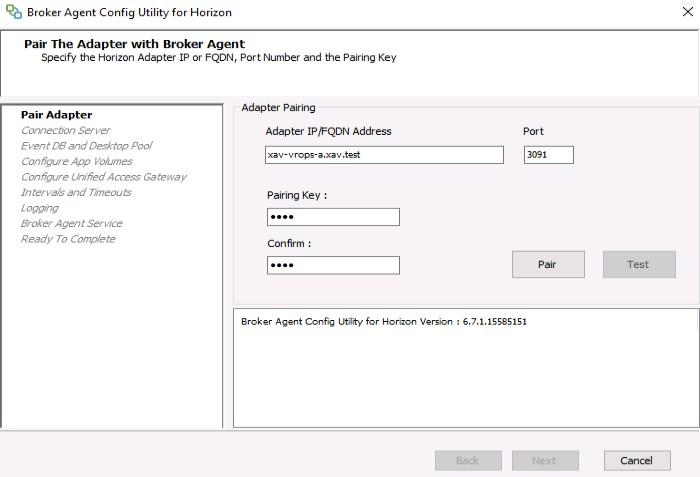Click the Pairing Key password field
The image size is (700, 477).
pyautogui.click(x=333, y=217)
